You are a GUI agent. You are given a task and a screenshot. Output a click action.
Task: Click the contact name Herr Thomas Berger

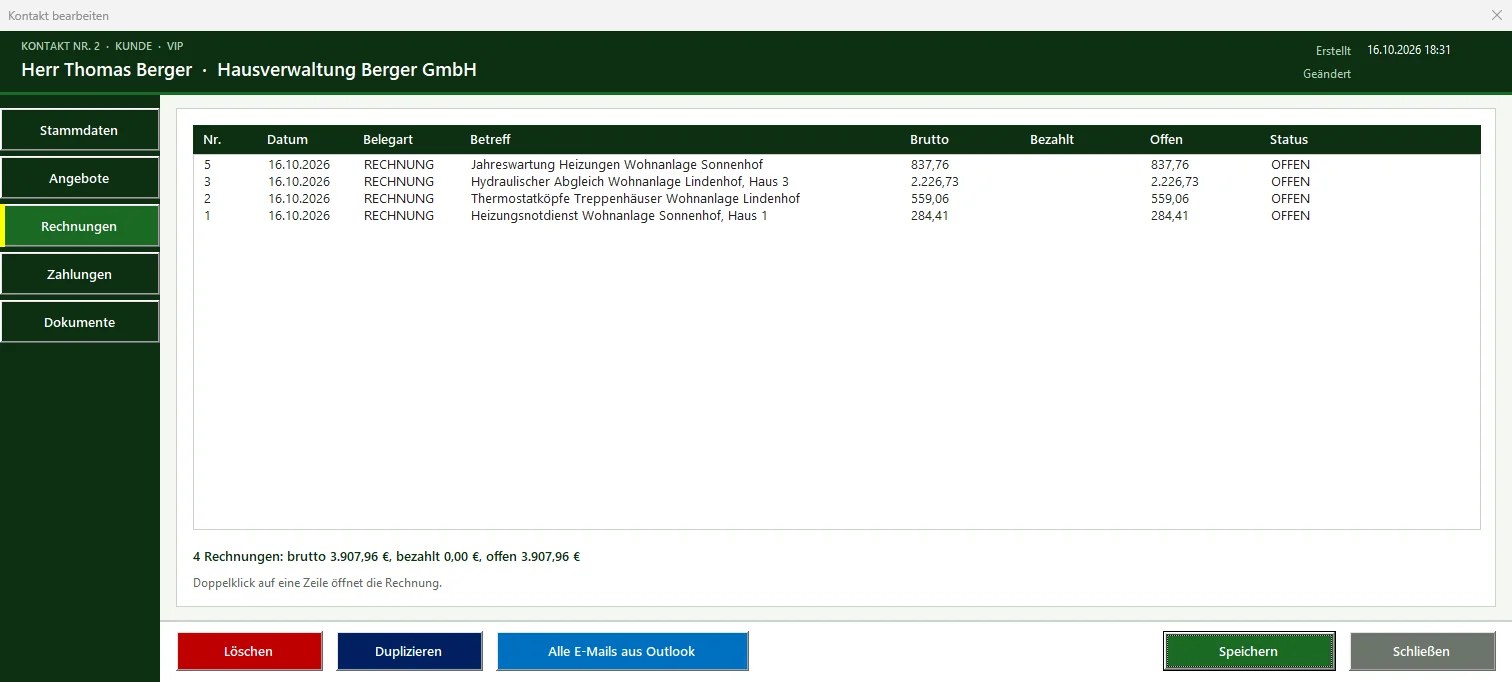click(x=107, y=70)
